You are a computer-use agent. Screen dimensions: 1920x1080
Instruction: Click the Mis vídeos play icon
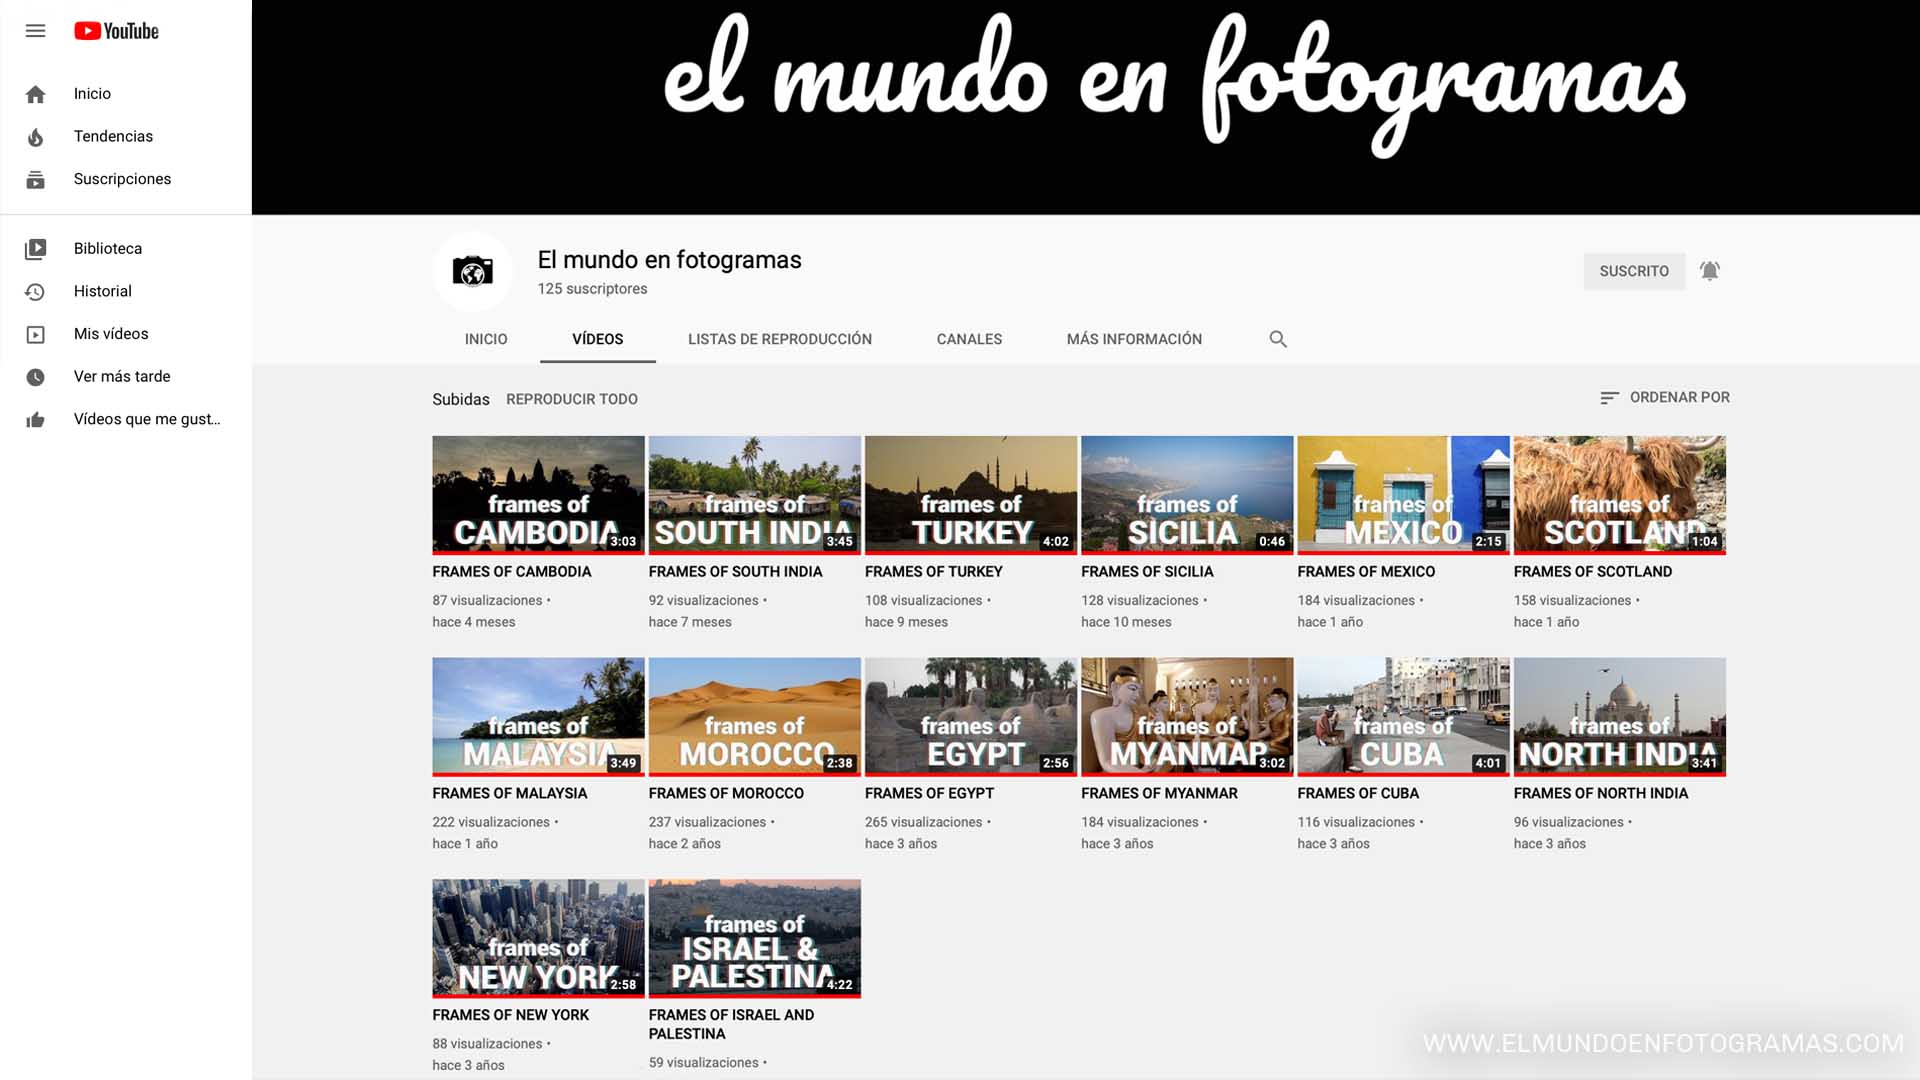(35, 335)
